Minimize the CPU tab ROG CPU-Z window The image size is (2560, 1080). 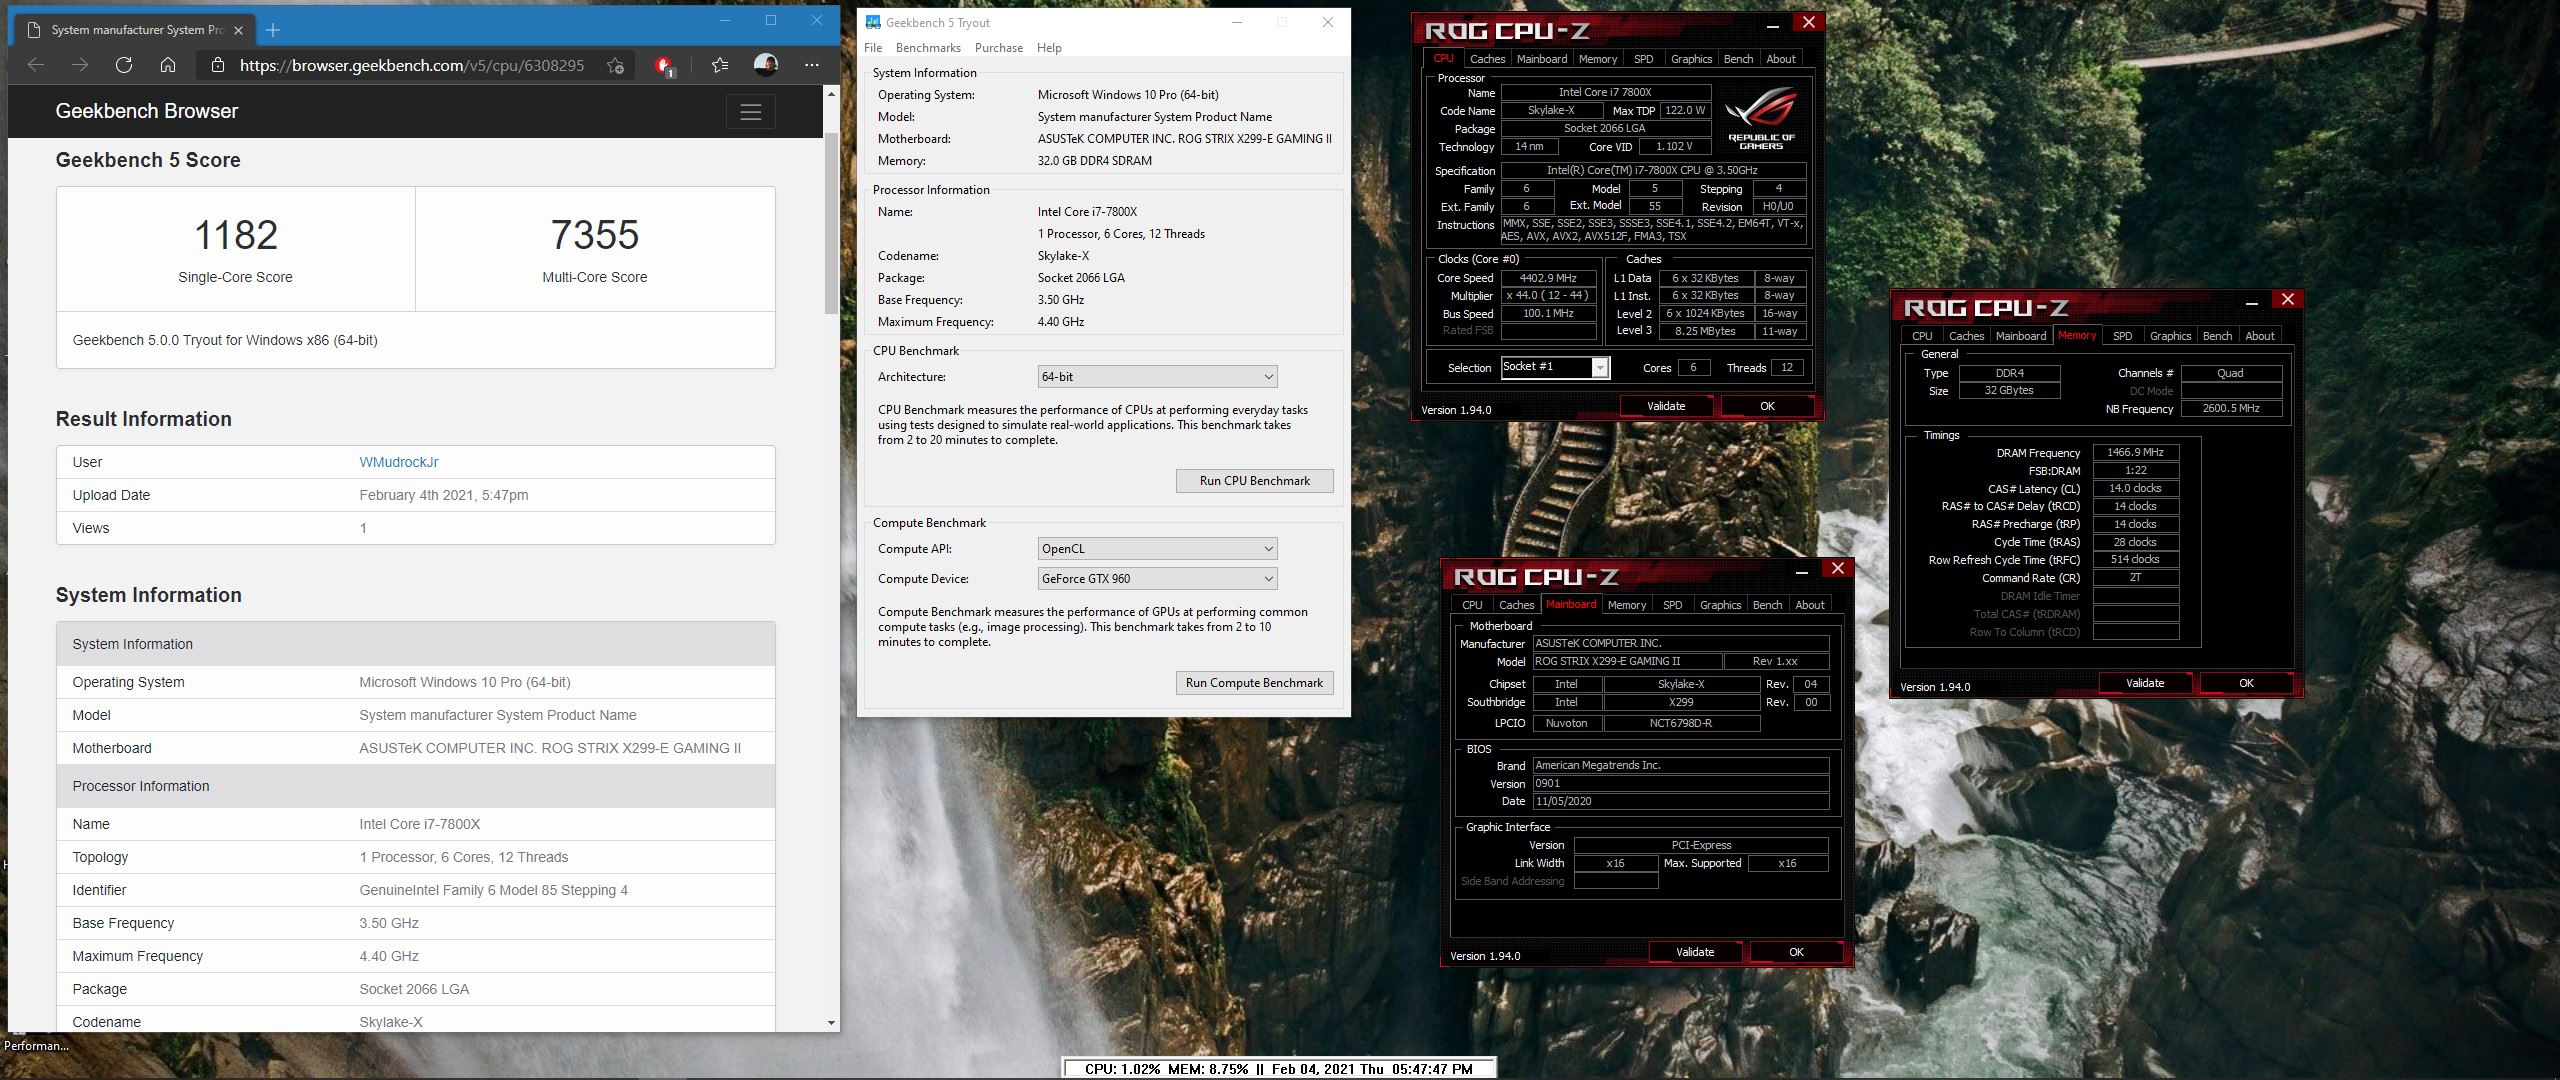pyautogui.click(x=1772, y=24)
